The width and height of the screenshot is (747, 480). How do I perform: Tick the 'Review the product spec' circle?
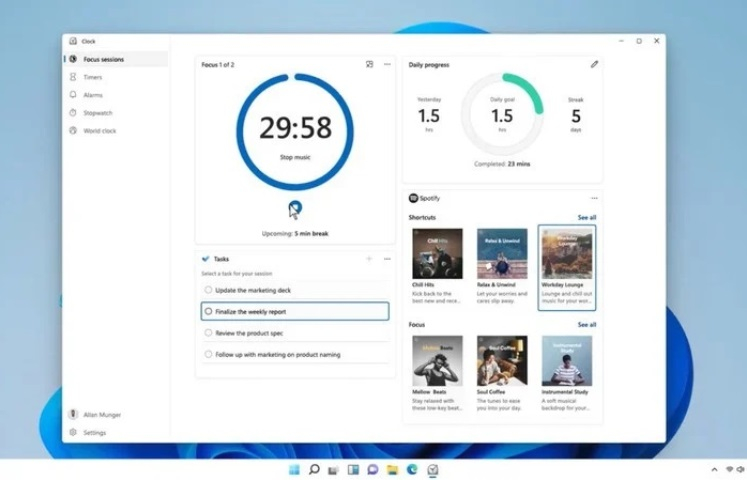click(x=208, y=333)
